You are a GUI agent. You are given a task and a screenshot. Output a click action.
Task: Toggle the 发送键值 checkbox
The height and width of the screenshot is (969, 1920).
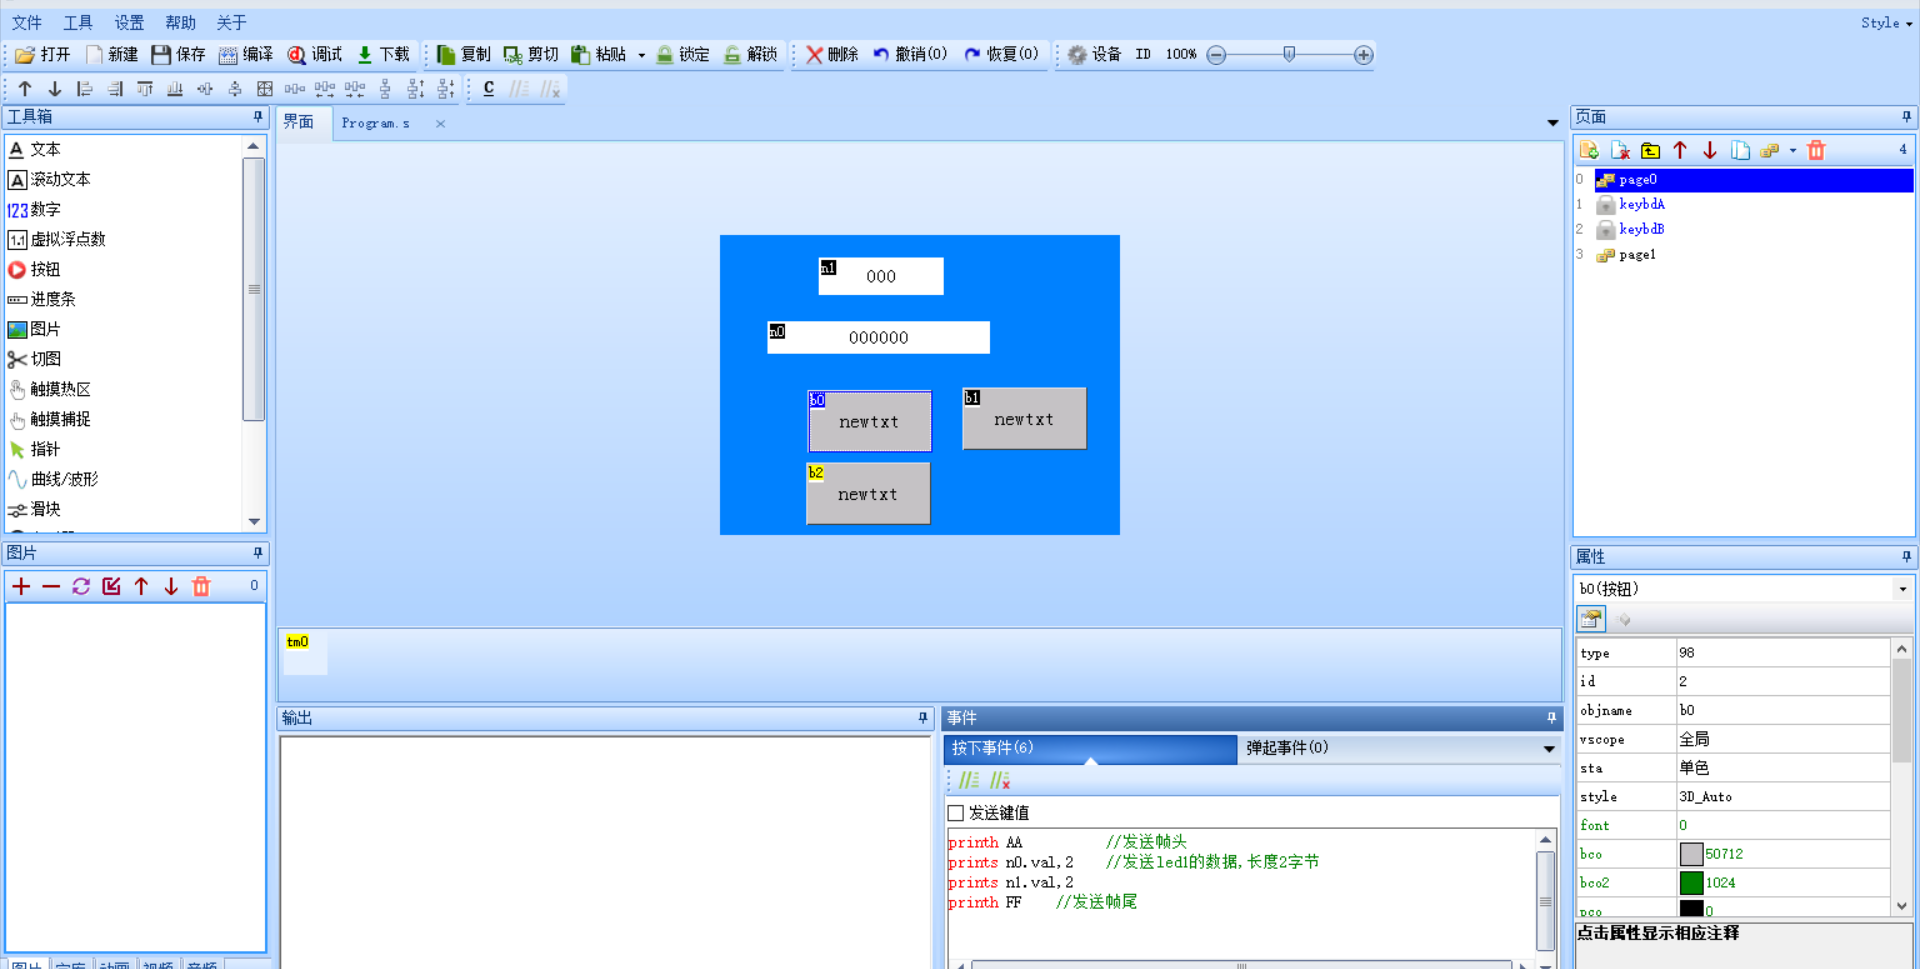(956, 813)
